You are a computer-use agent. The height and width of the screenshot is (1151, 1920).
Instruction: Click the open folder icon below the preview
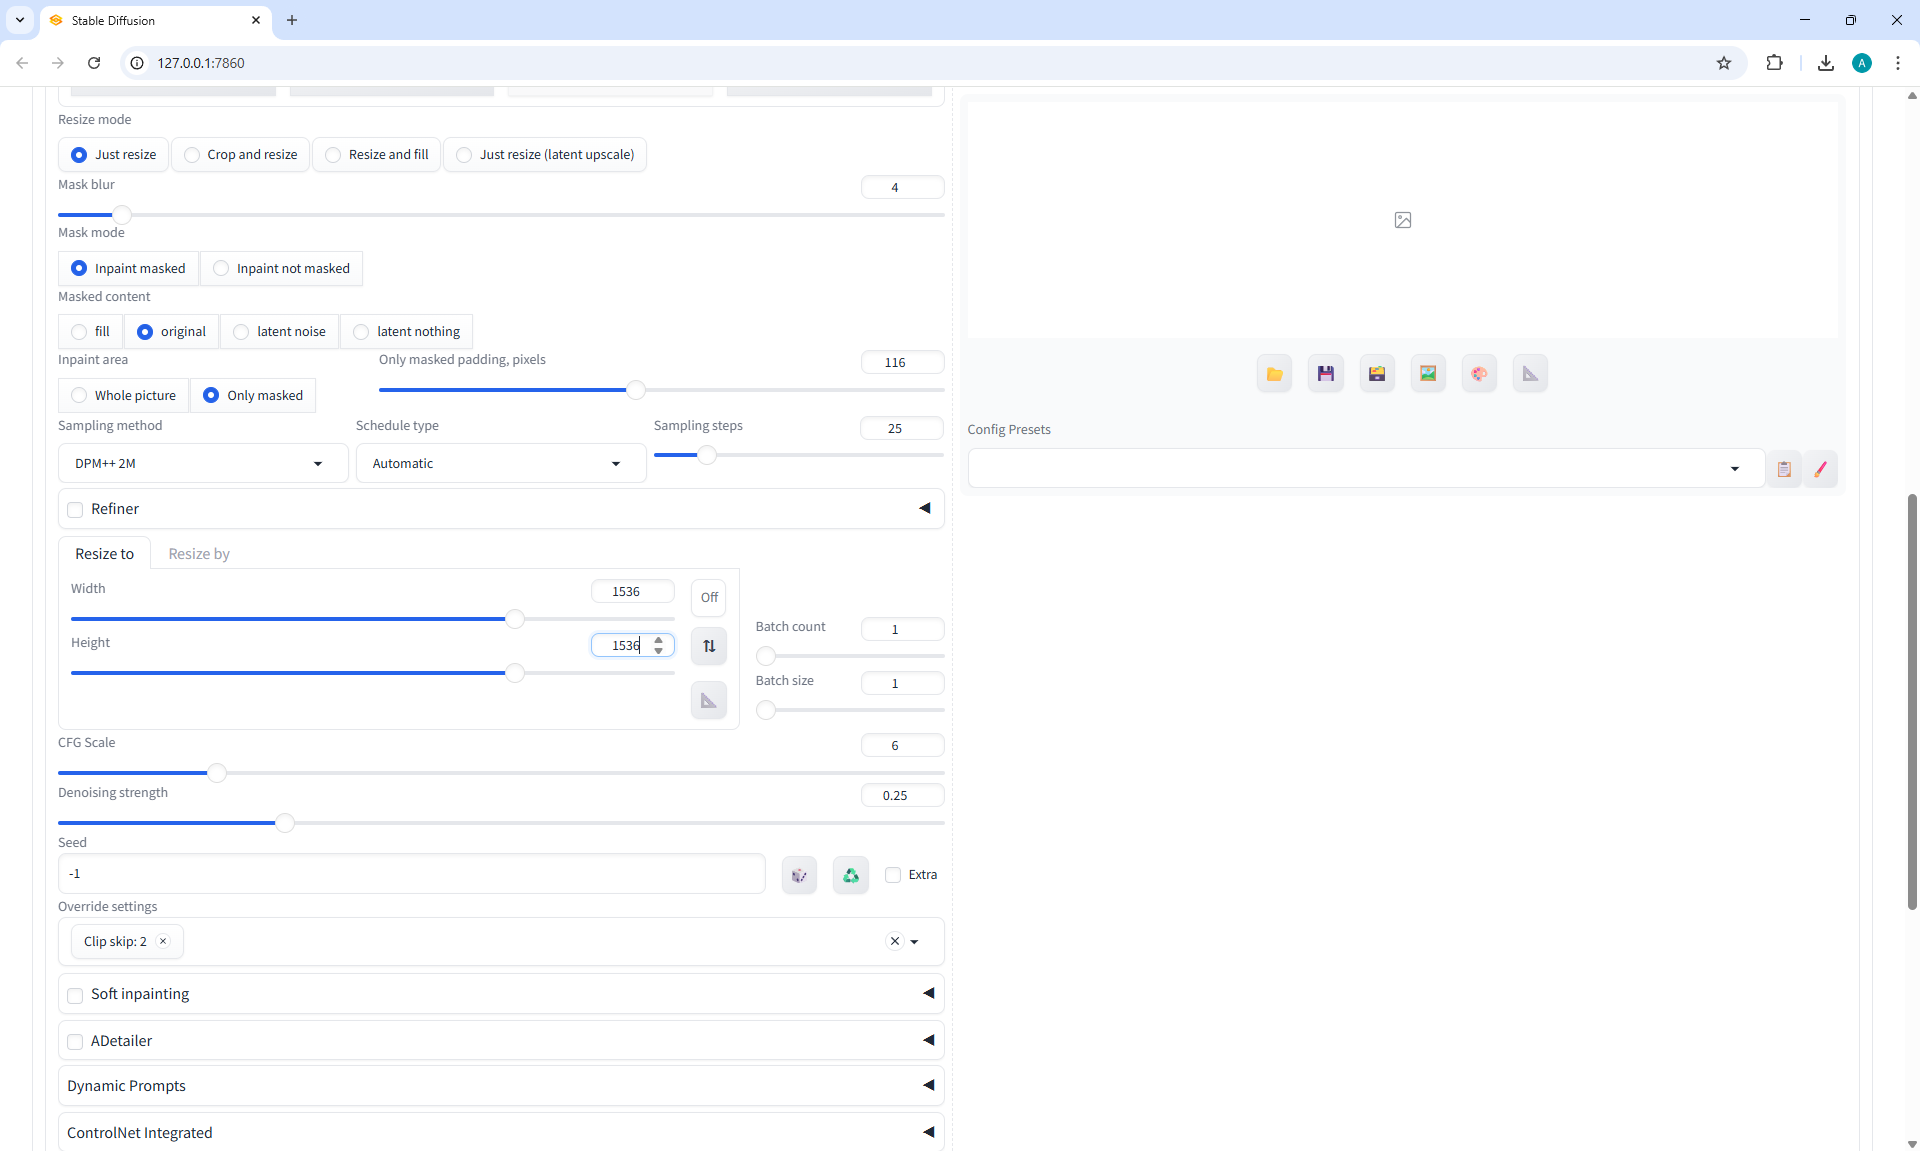(x=1274, y=374)
